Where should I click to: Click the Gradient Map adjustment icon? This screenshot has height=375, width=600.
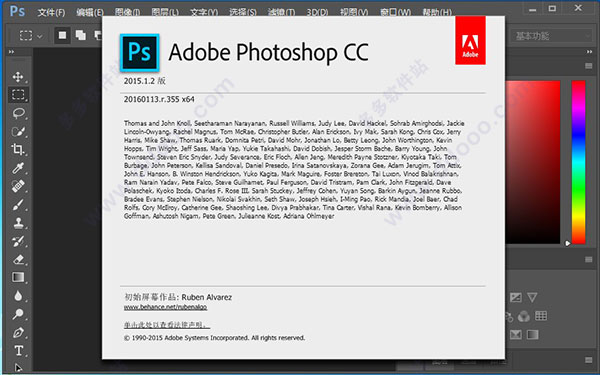(x=532, y=335)
